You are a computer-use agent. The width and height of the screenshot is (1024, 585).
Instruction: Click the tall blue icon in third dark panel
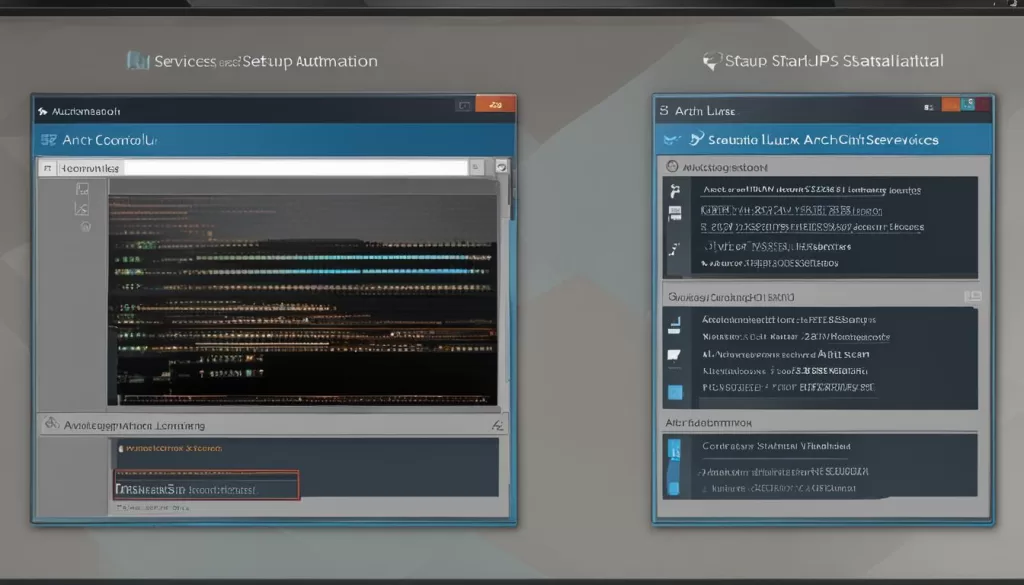tap(674, 450)
